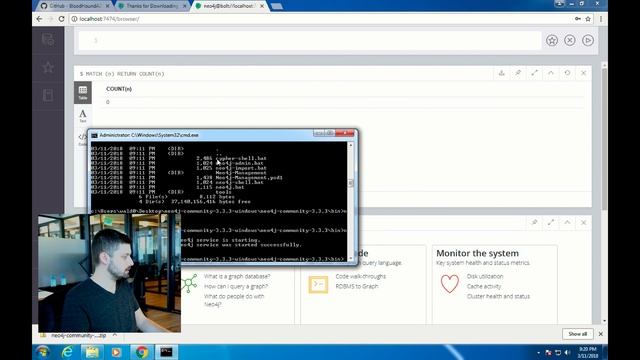Open the Neo4j favorites star sidebar icon
Image resolution: width=640 pixels, height=360 pixels.
(48, 67)
